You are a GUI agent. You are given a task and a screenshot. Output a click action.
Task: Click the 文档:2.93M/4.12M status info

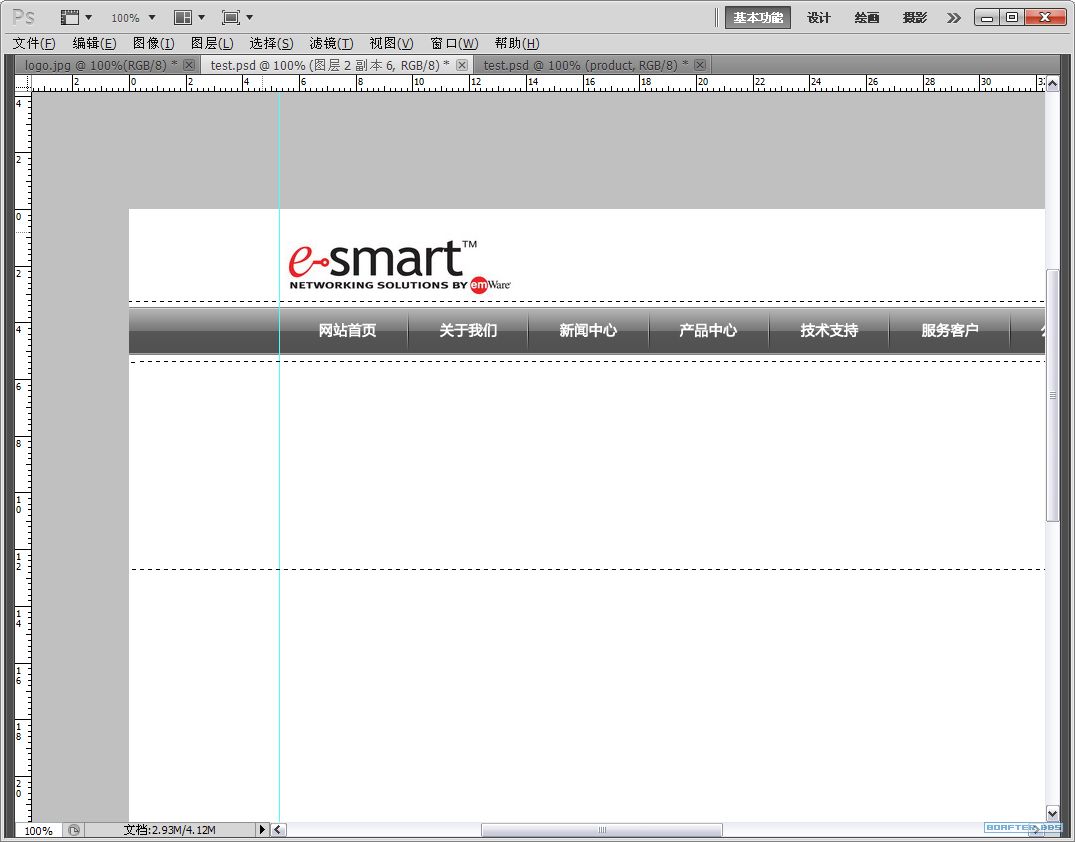(x=169, y=830)
